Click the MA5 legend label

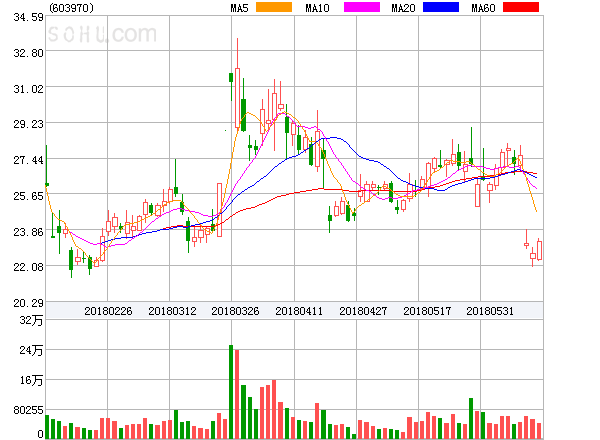(239, 8)
